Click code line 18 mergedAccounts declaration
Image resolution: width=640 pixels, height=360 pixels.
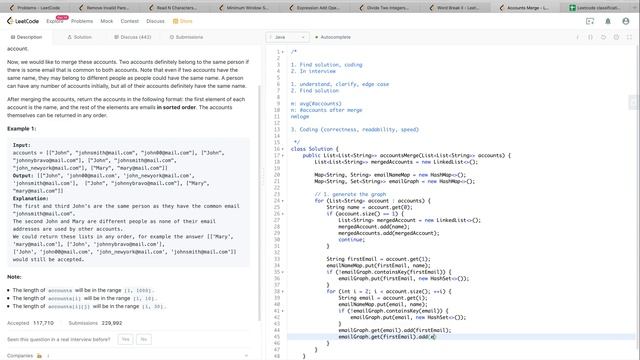coord(396,162)
